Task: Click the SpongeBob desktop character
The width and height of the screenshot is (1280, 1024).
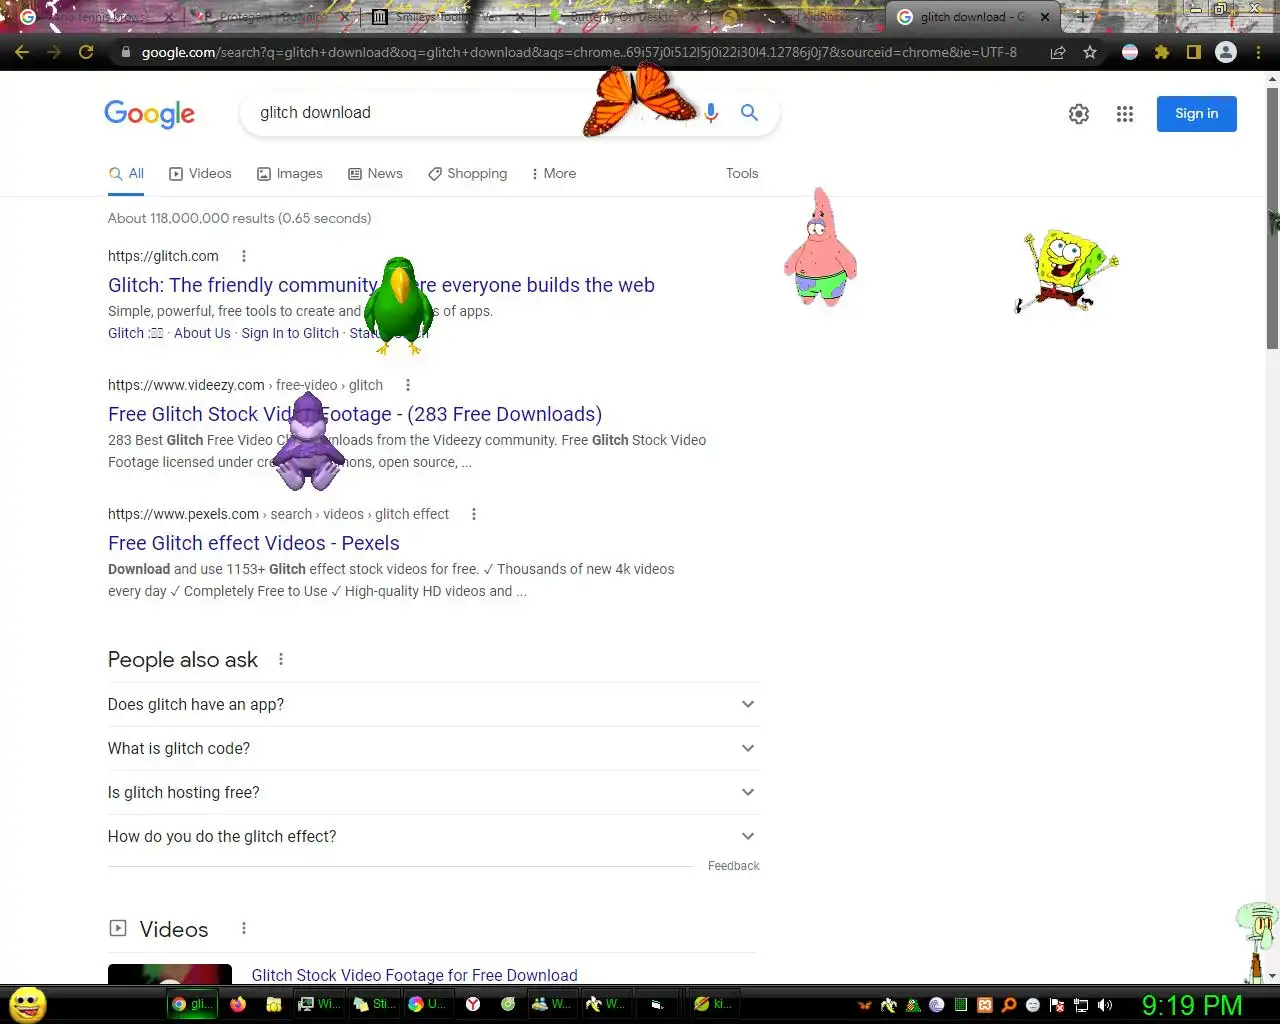Action: coord(1066,270)
